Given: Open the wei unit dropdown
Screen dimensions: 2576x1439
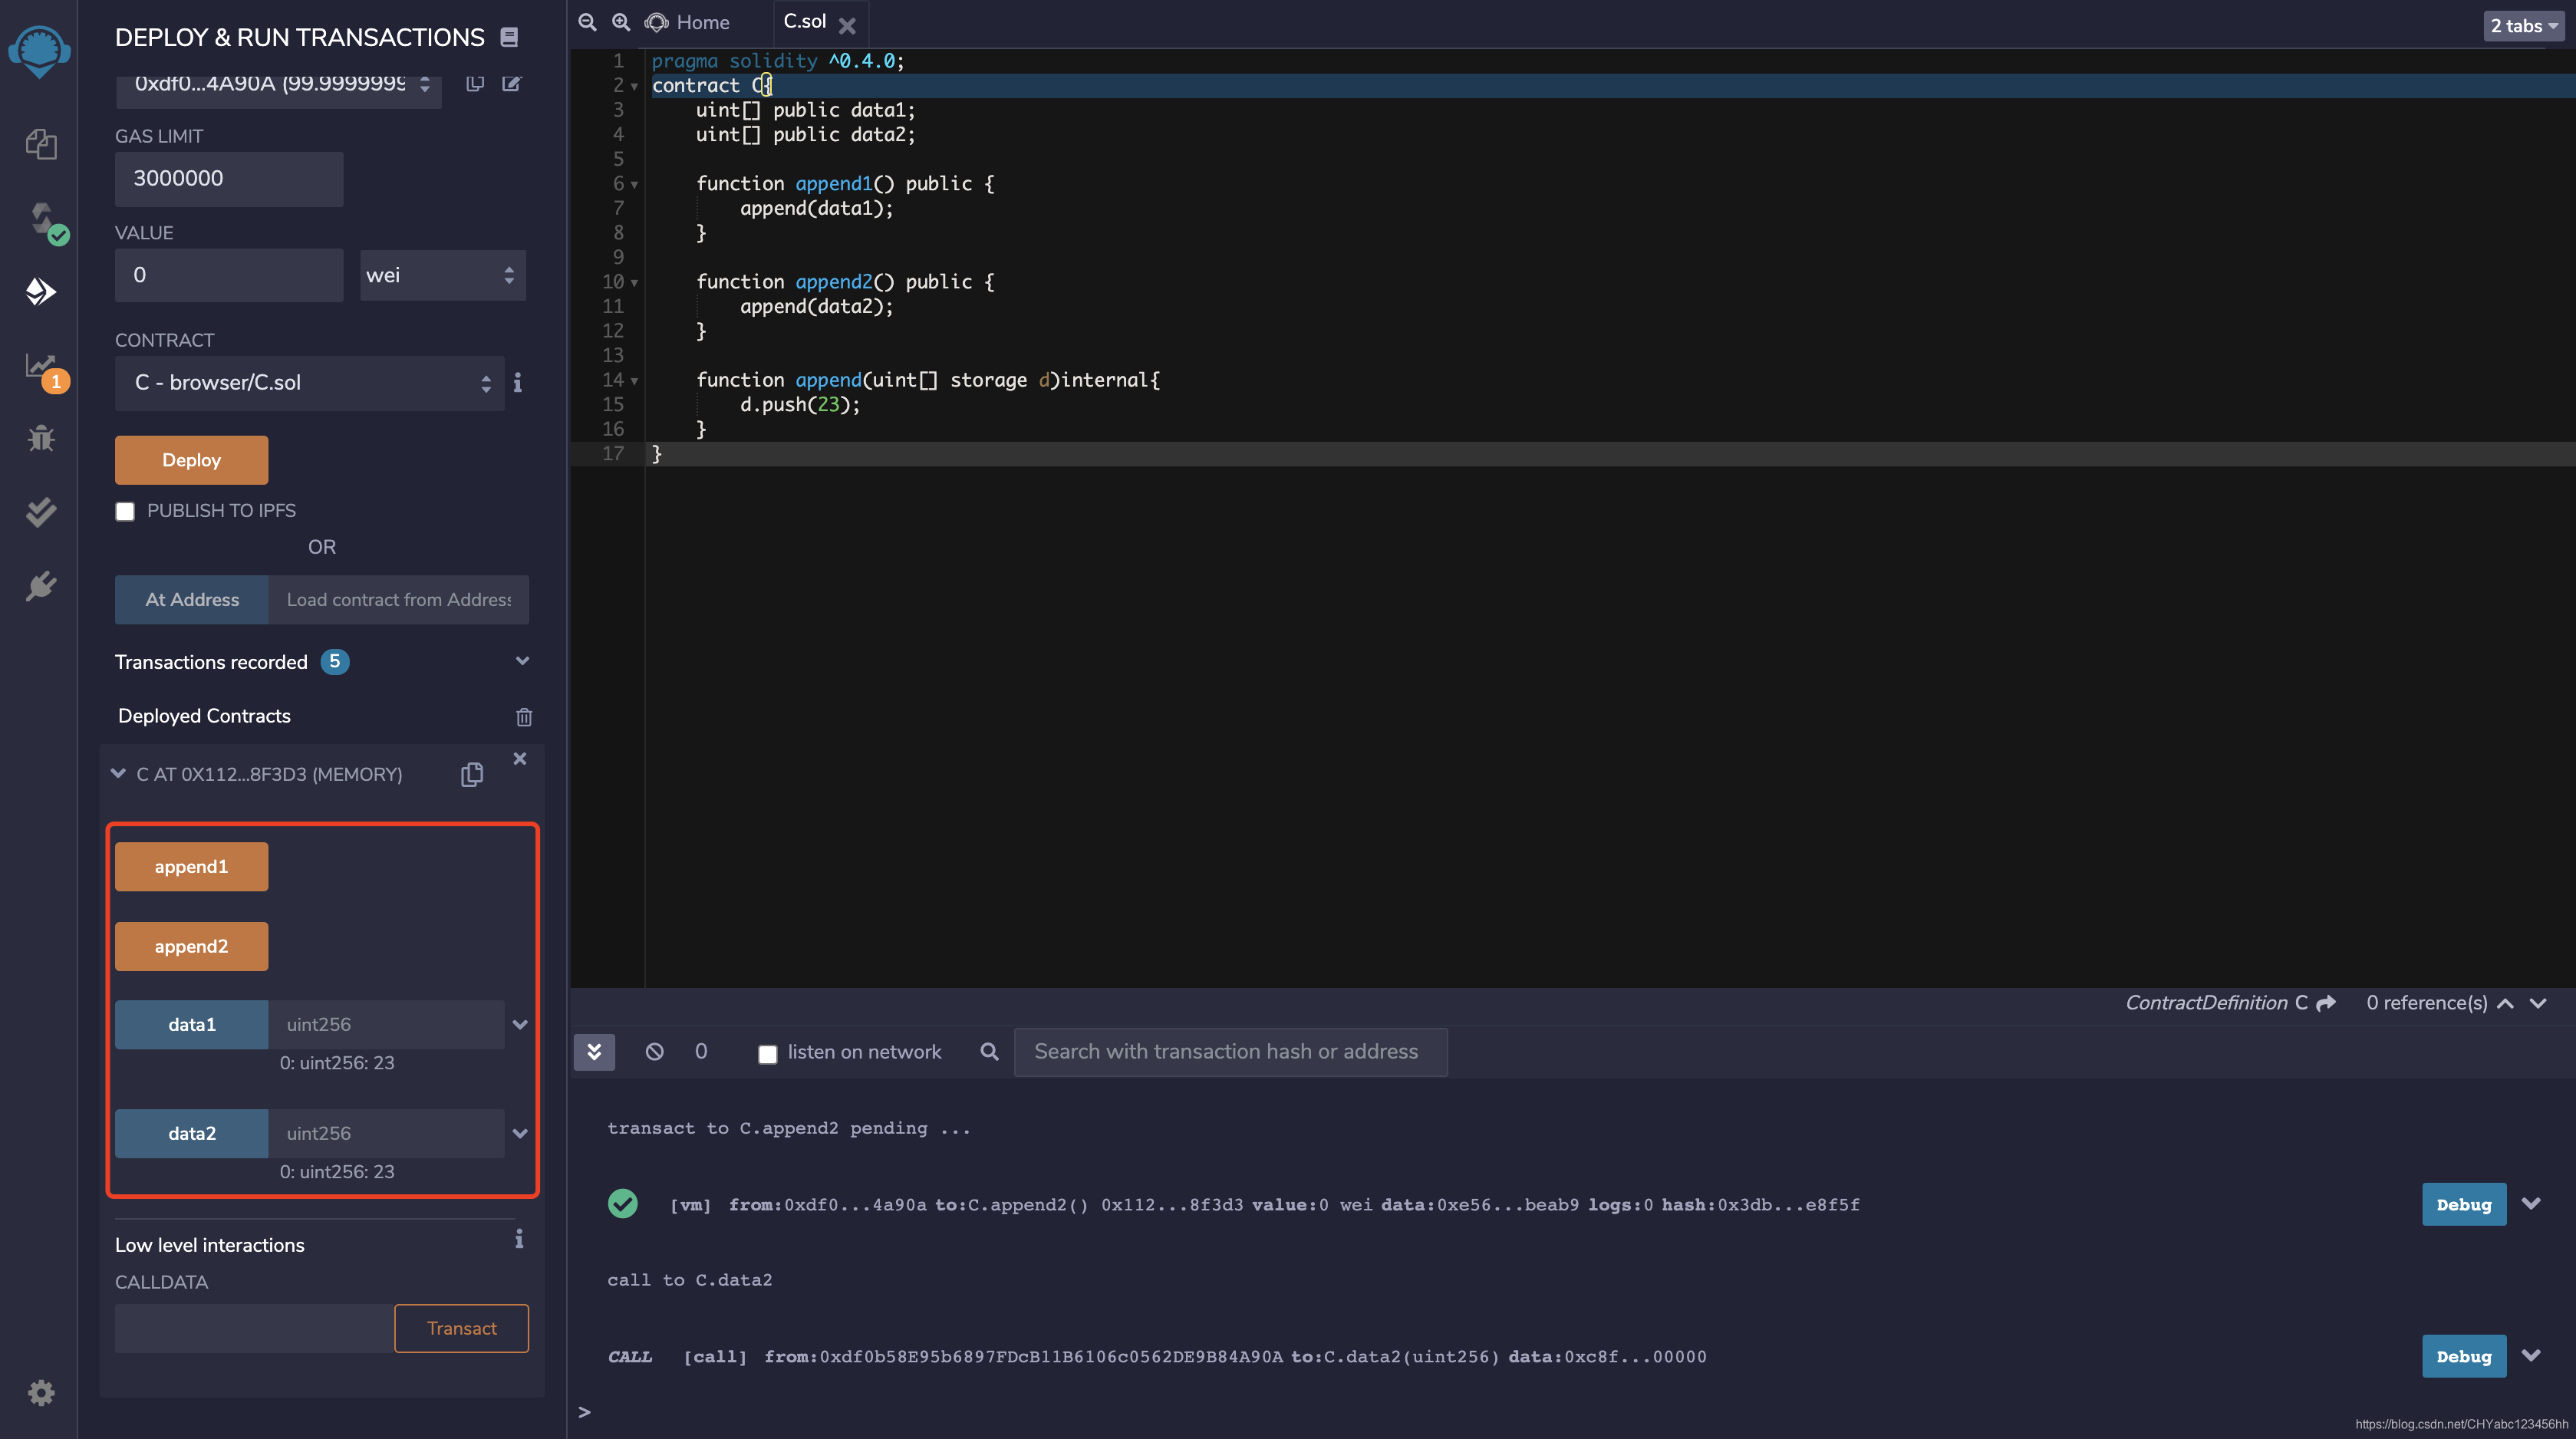Looking at the screenshot, I should click(x=442, y=276).
